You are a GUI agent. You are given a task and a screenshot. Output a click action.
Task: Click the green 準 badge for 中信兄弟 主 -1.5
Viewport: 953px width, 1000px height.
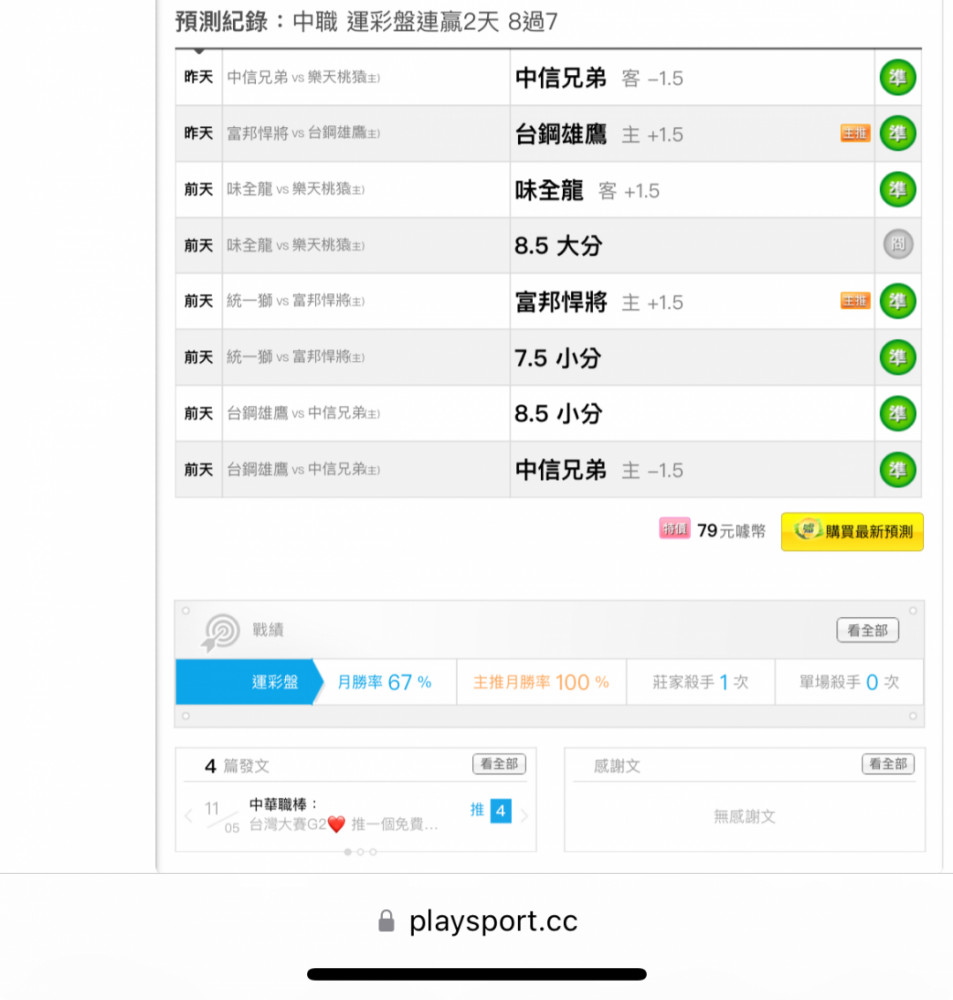(x=898, y=469)
